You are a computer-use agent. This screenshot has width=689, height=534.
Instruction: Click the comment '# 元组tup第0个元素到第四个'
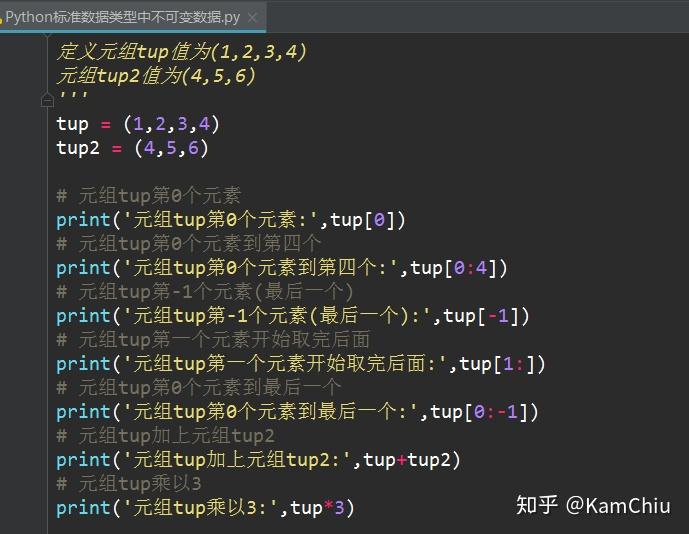pyautogui.click(x=189, y=244)
